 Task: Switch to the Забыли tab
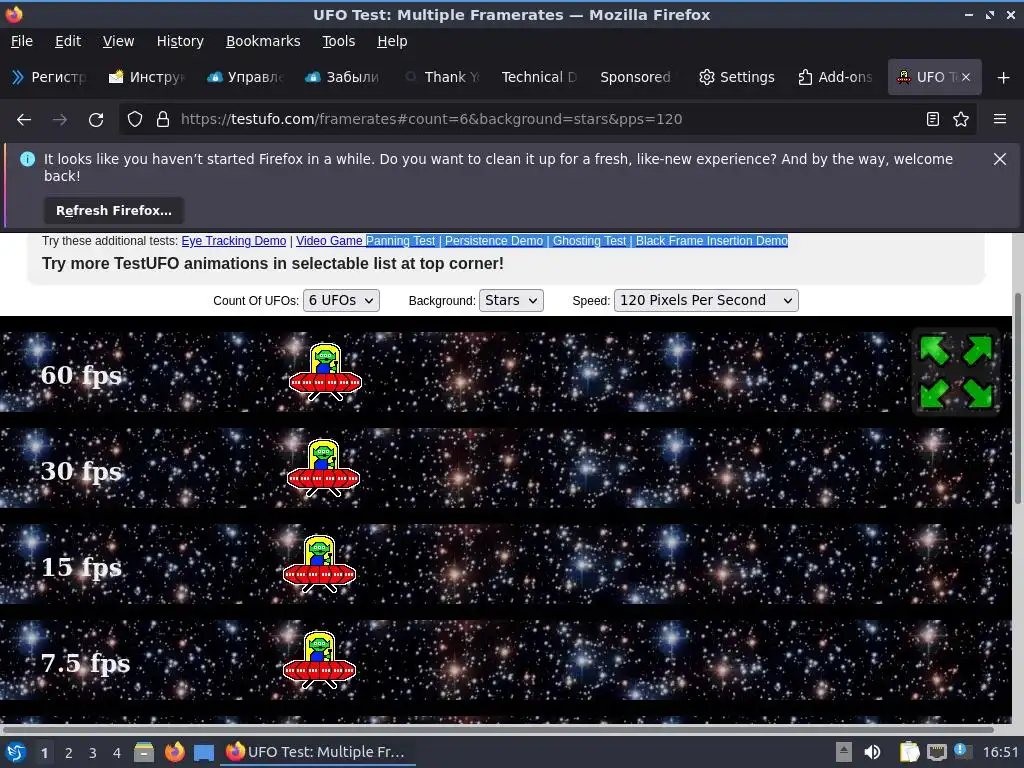click(x=343, y=77)
